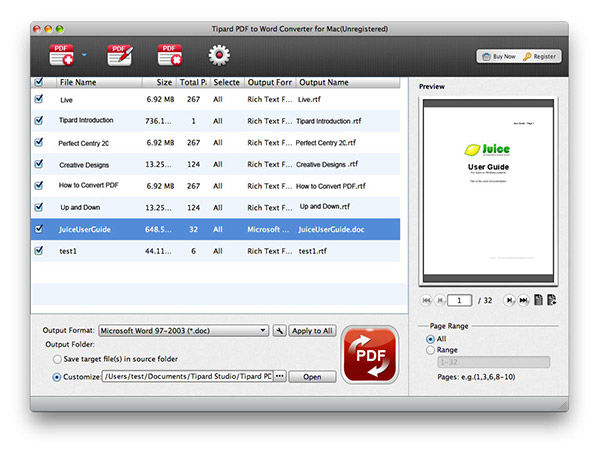
Task: Click the Apply to All button
Action: click(x=312, y=330)
